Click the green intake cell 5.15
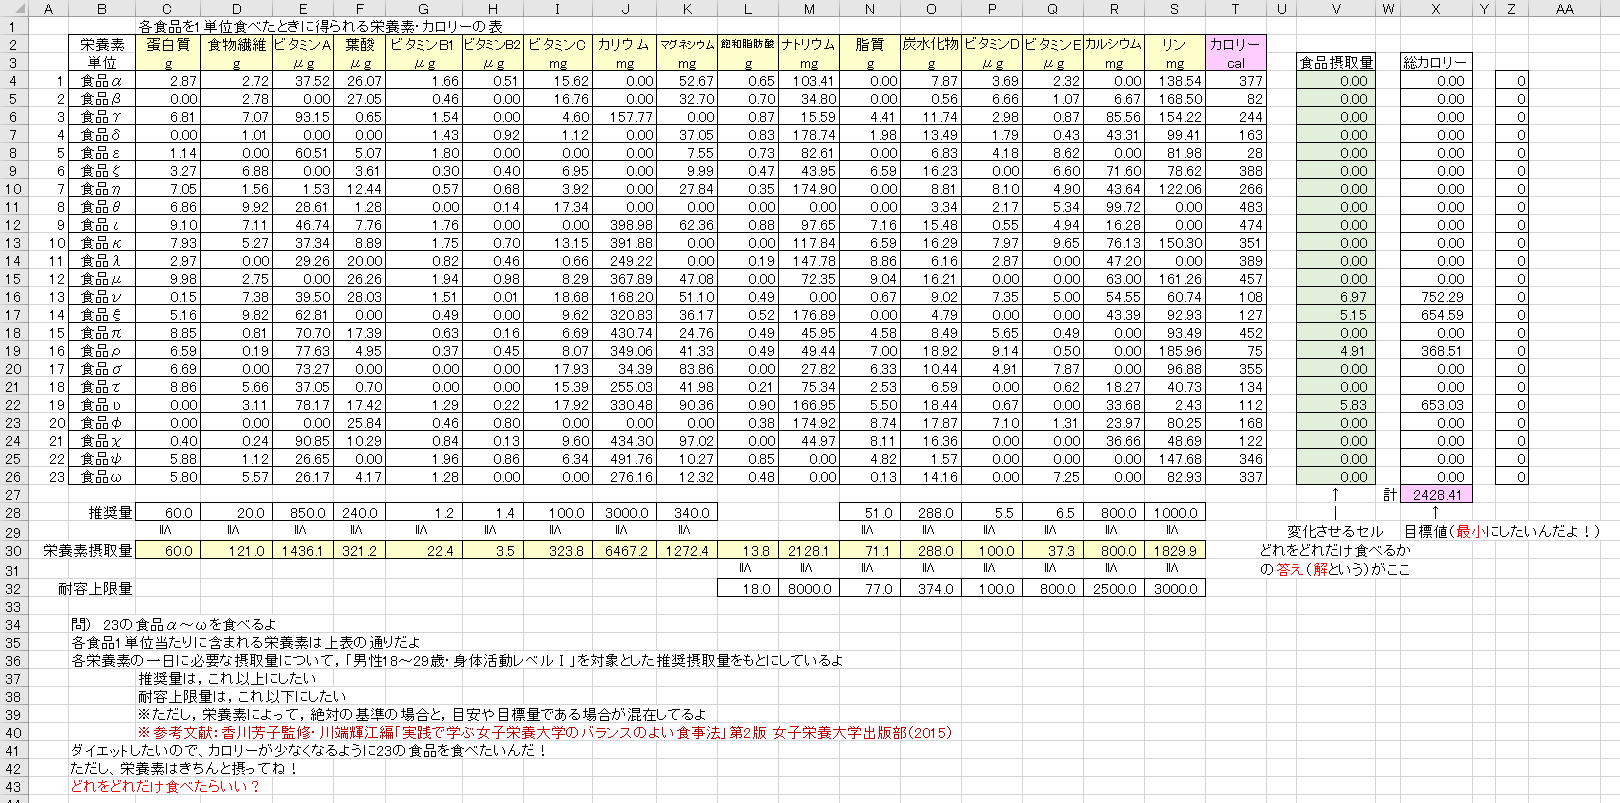The width and height of the screenshot is (1620, 803). point(1336,315)
